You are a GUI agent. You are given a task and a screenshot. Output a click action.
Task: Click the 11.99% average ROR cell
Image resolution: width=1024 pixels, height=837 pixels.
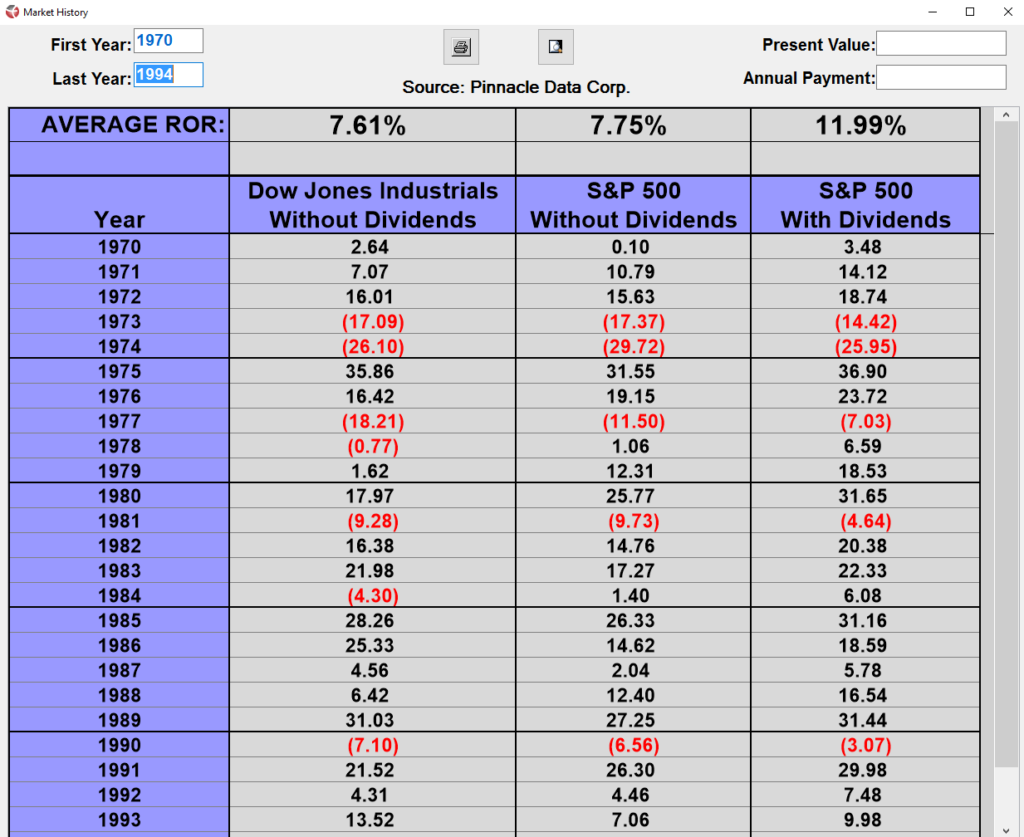[865, 126]
